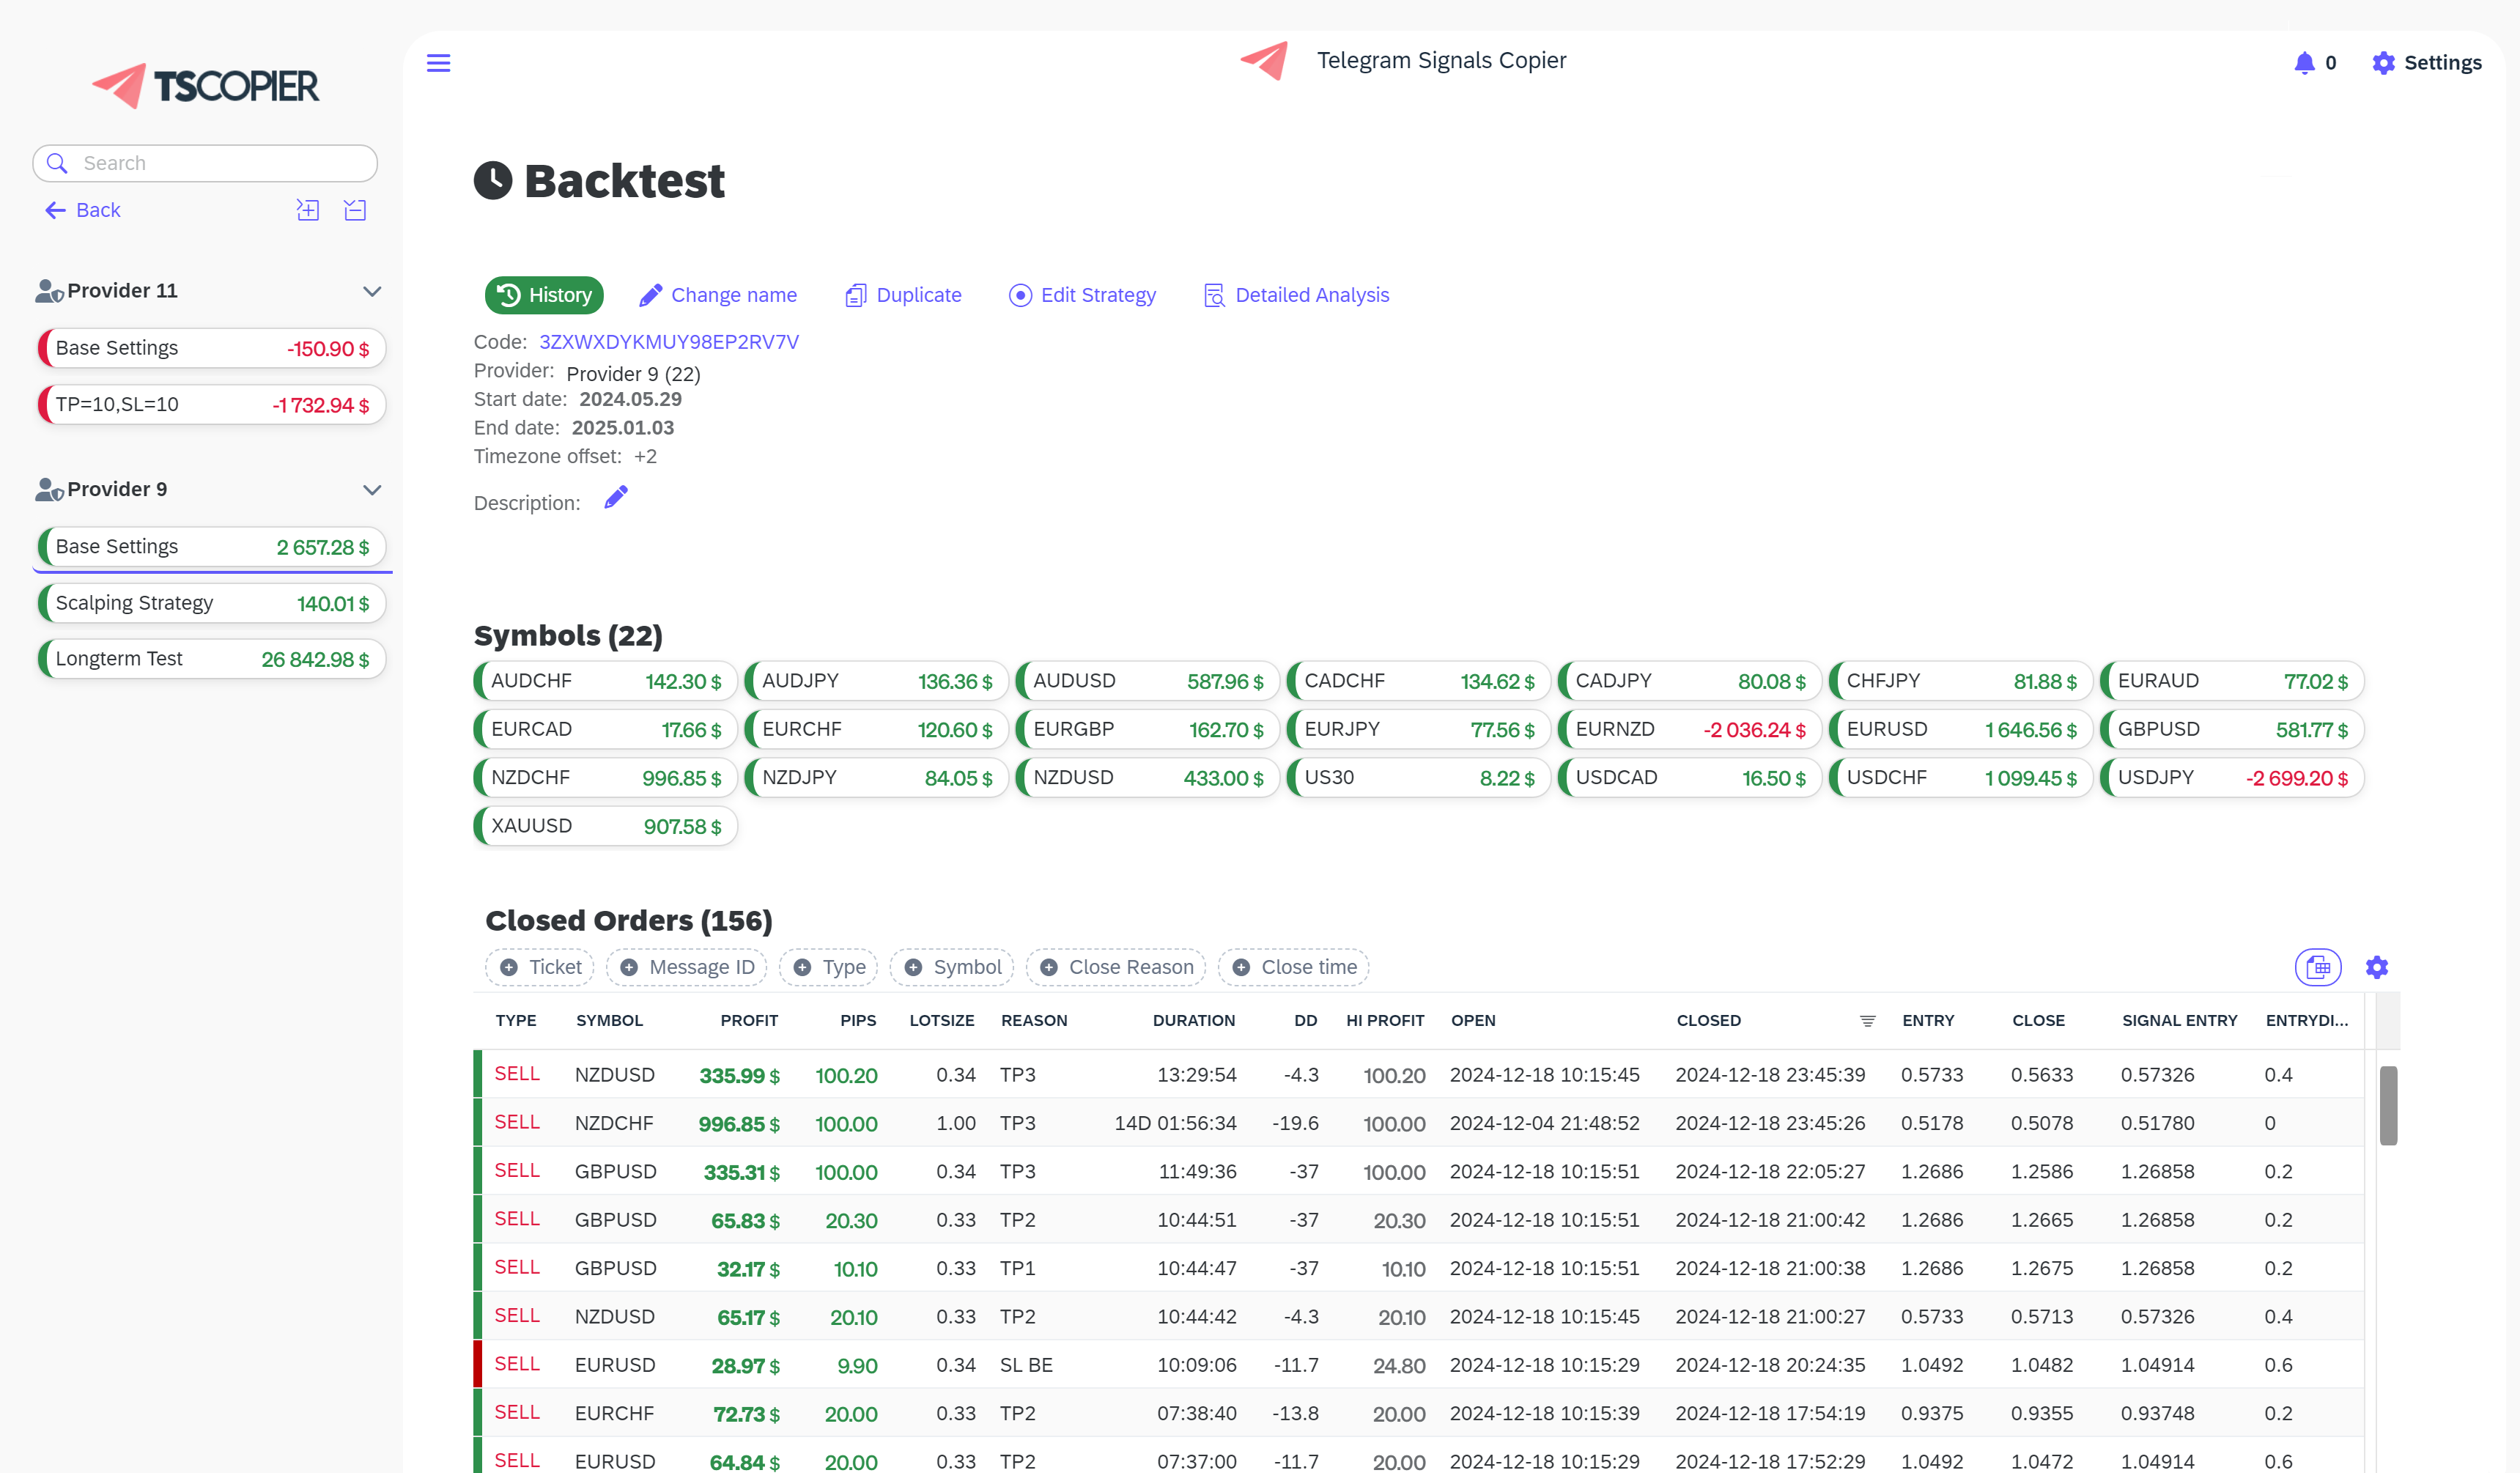Open the table settings gear beside export icon

pos(2378,967)
